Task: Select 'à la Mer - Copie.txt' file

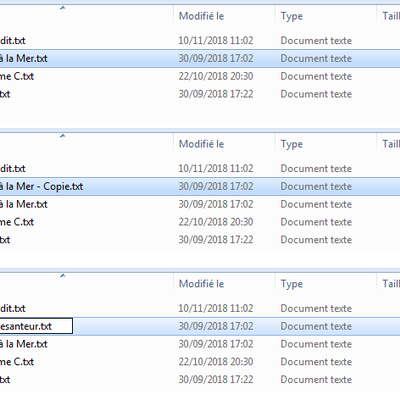Action: click(x=200, y=186)
